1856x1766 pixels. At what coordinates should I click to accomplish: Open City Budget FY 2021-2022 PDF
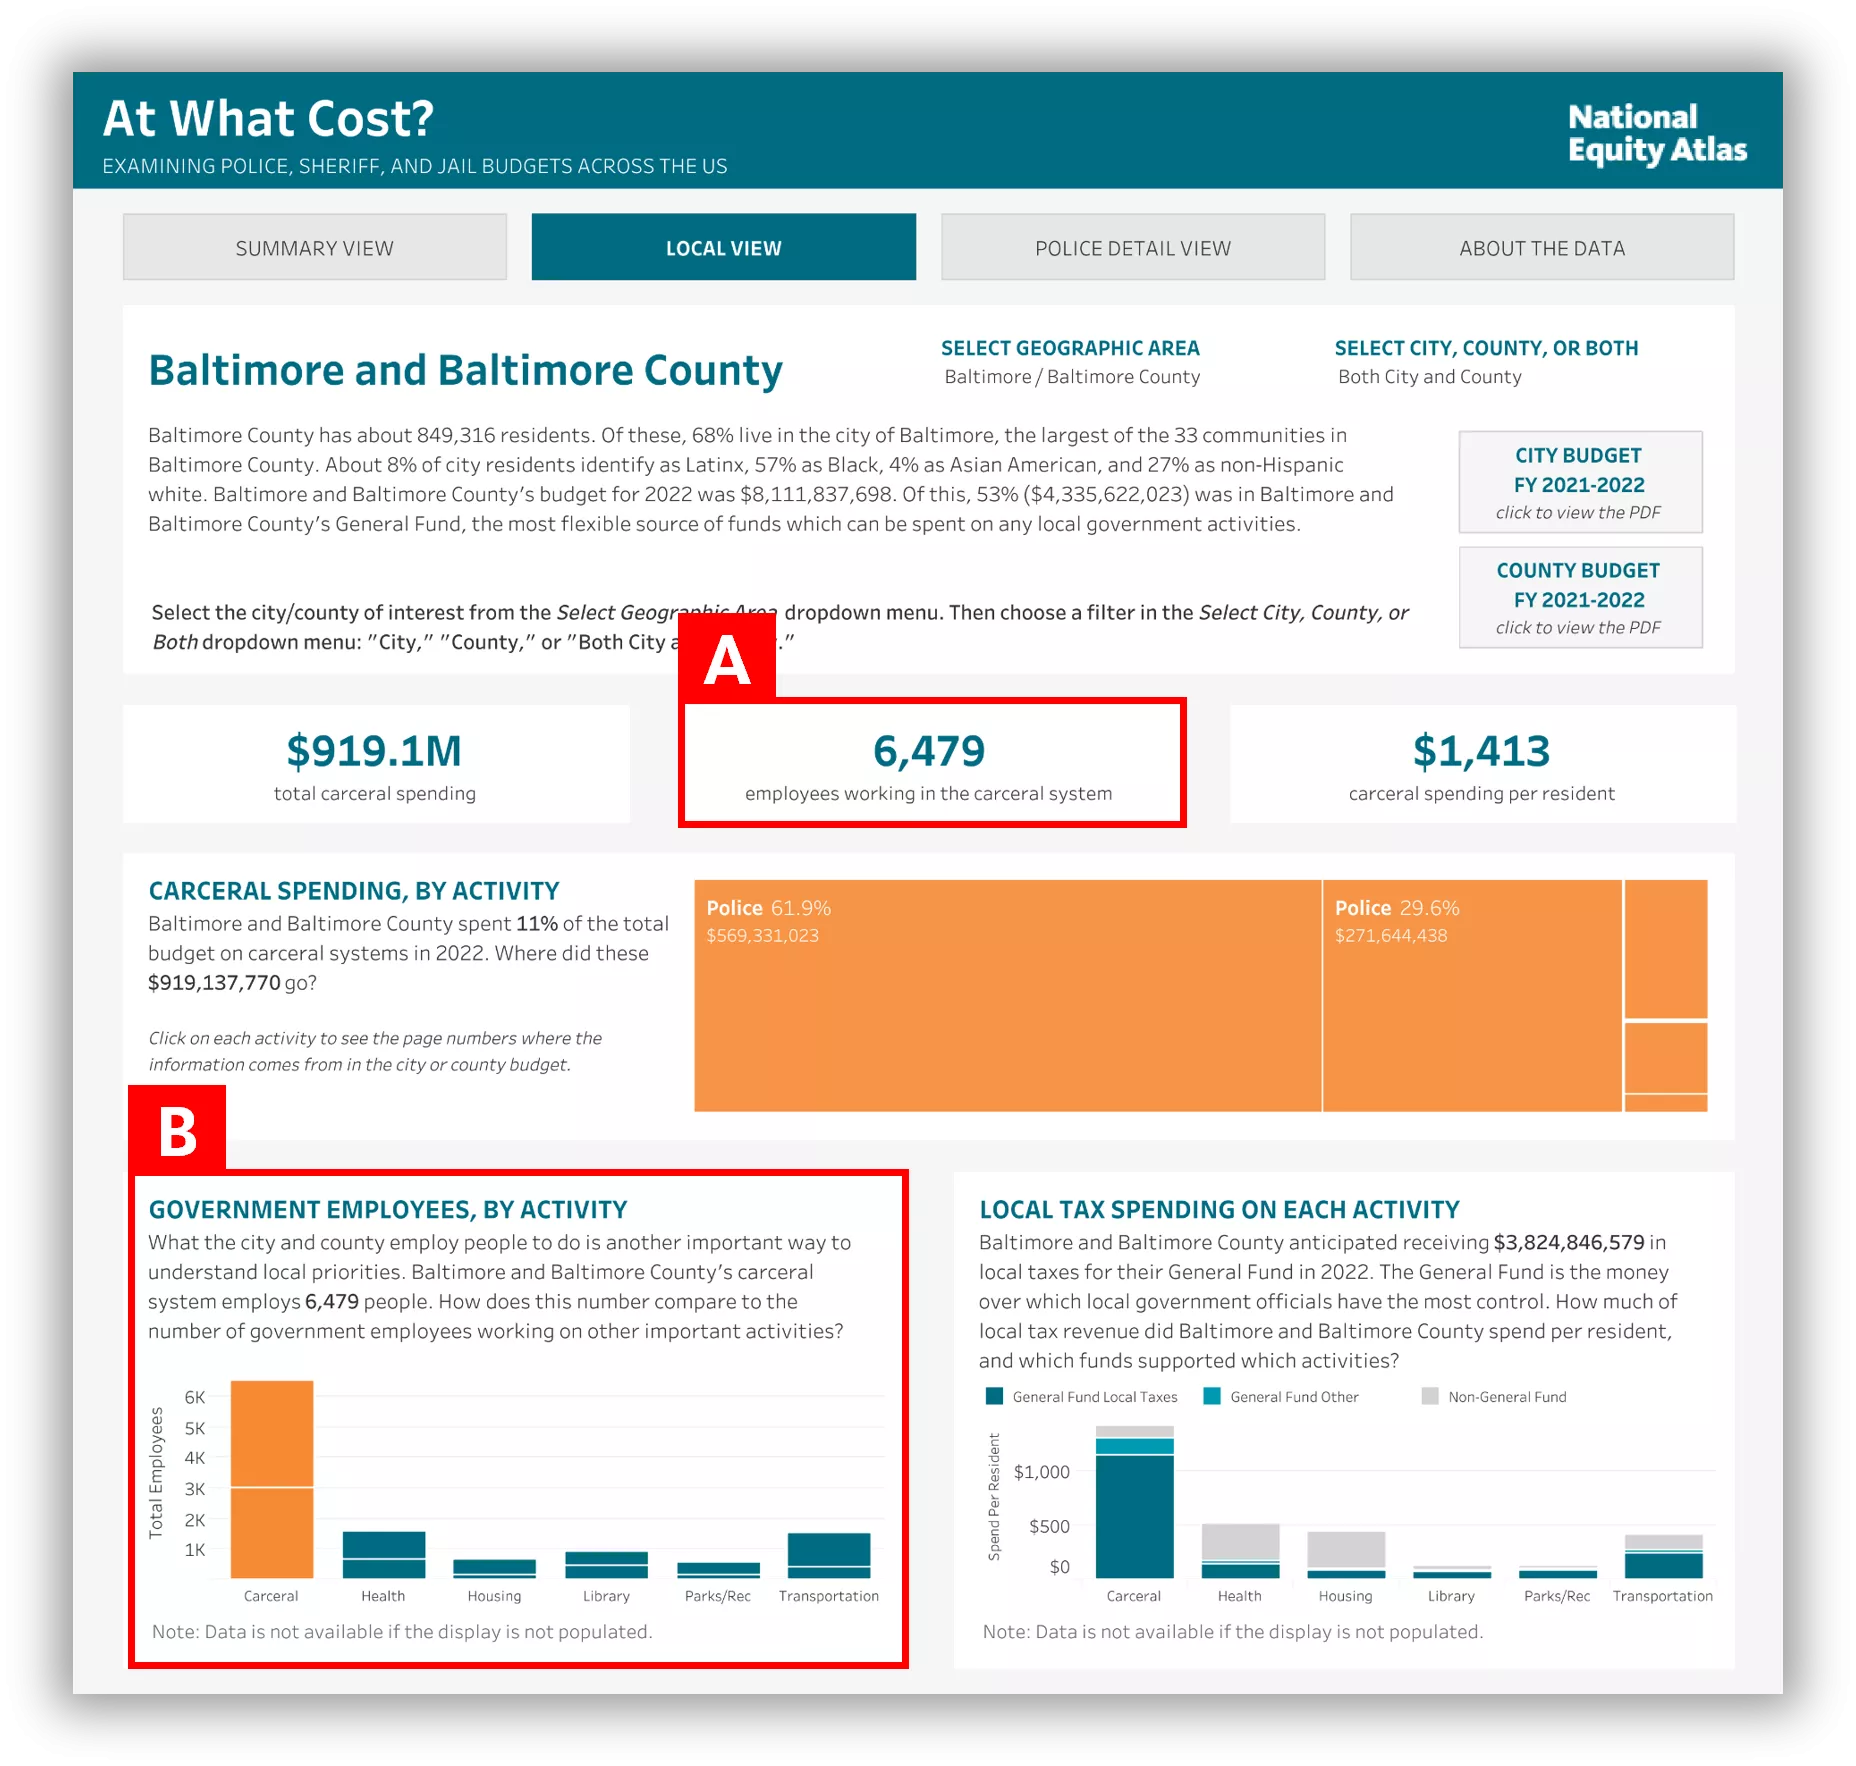(1579, 482)
